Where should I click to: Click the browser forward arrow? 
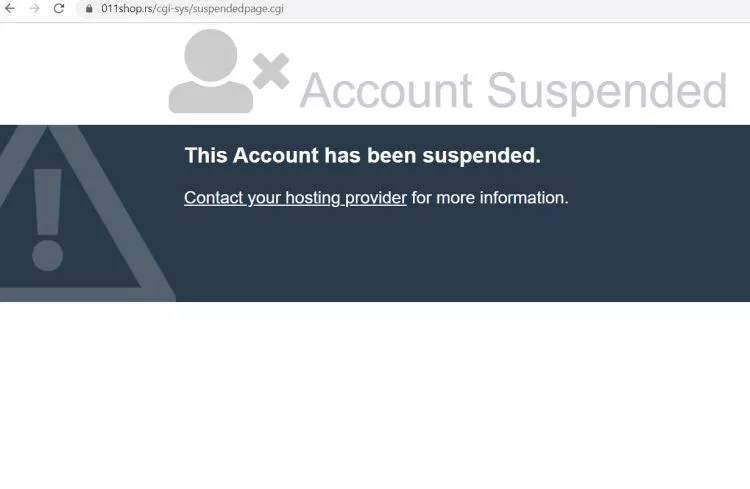coord(34,8)
